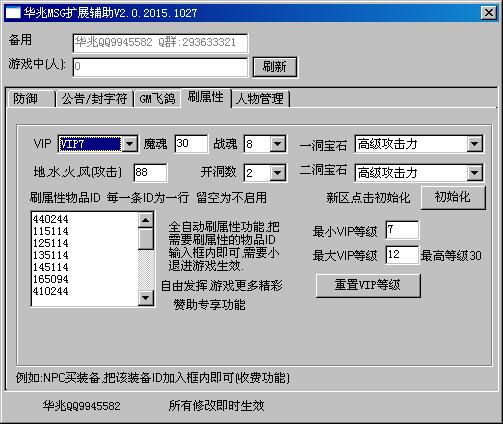Open the 人物管理 tab

point(260,99)
